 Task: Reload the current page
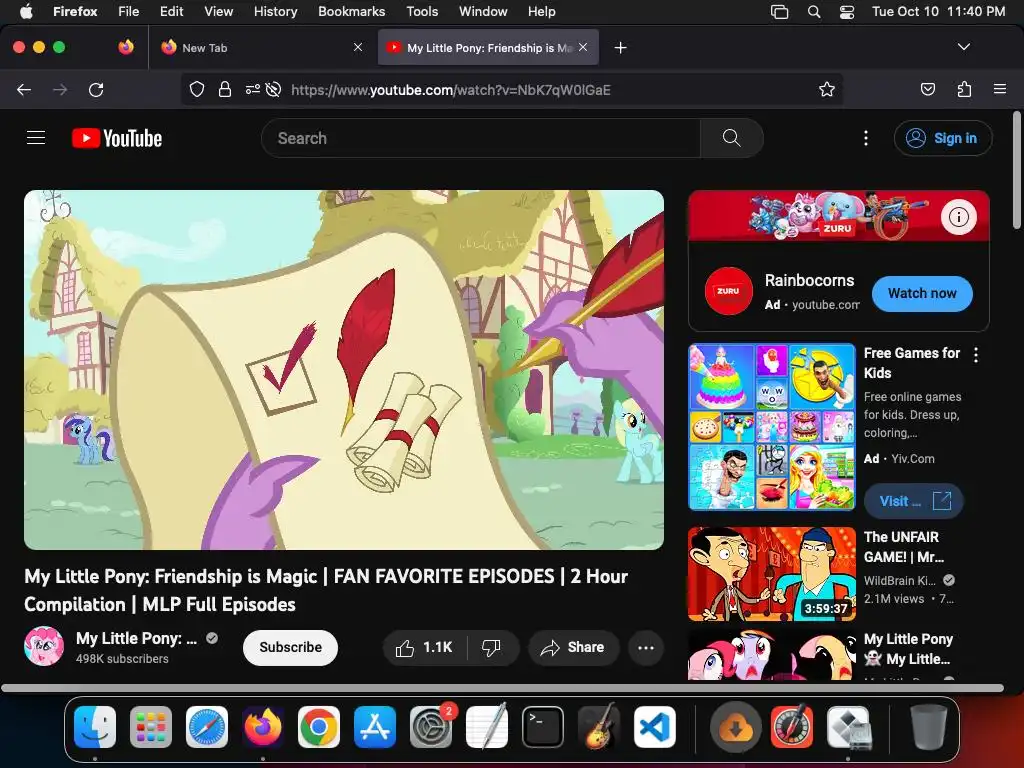coord(96,89)
